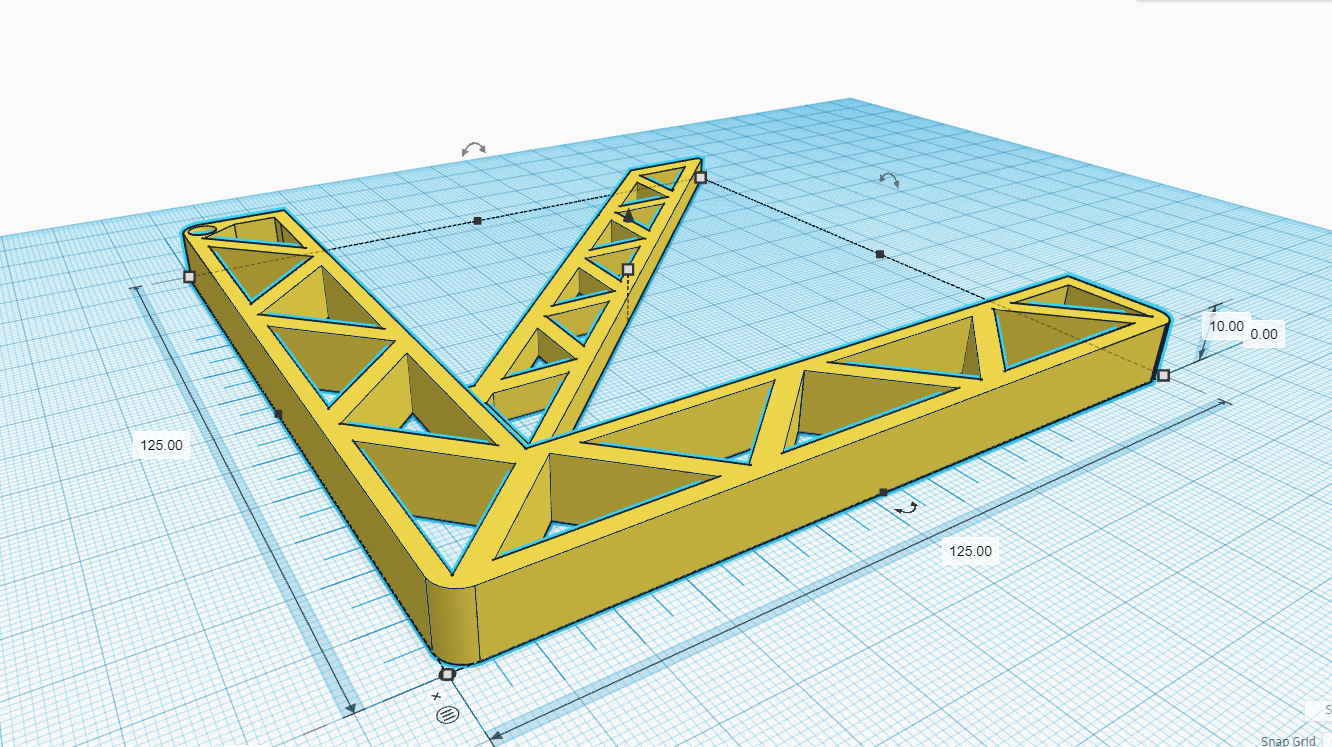Screen dimensions: 1332x747
Task: Click the small X marker near the front corner
Action: point(436,694)
